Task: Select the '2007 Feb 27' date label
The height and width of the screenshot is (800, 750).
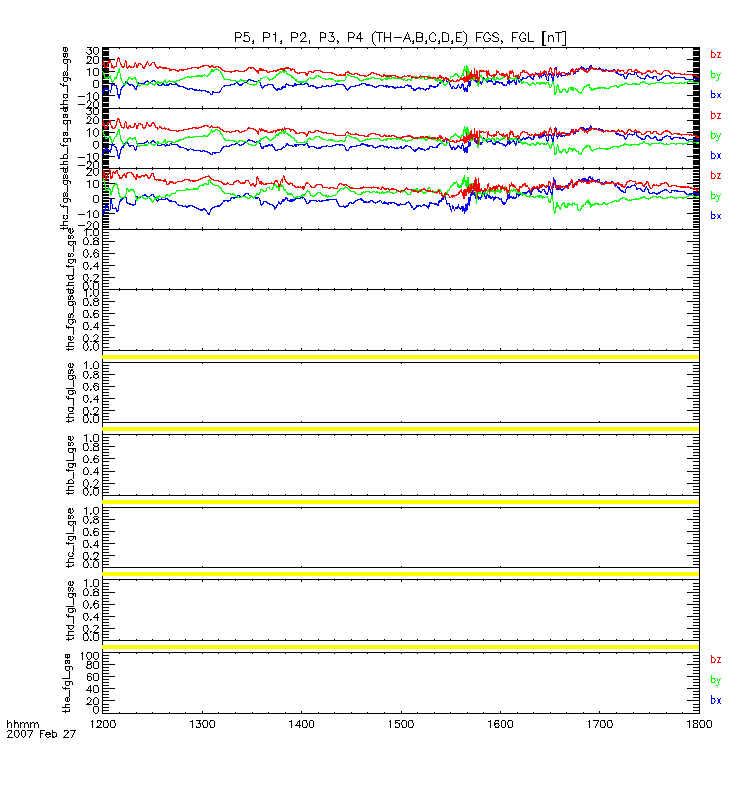Action: [x=41, y=734]
